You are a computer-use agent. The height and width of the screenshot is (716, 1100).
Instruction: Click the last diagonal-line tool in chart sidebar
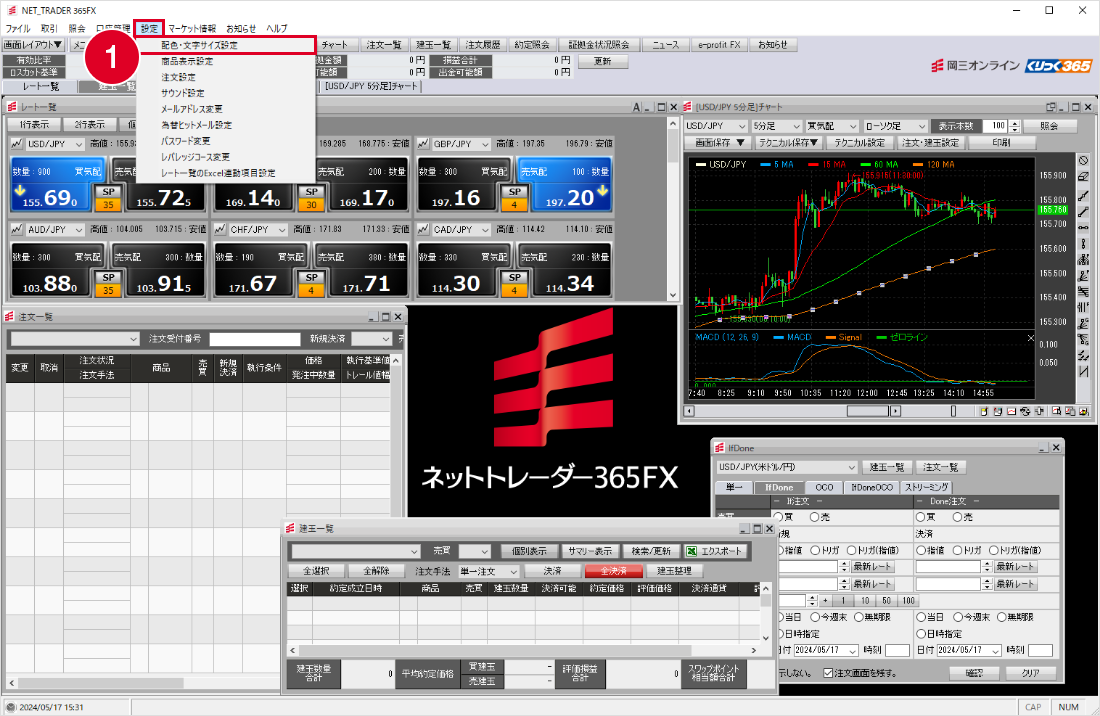click(1084, 372)
